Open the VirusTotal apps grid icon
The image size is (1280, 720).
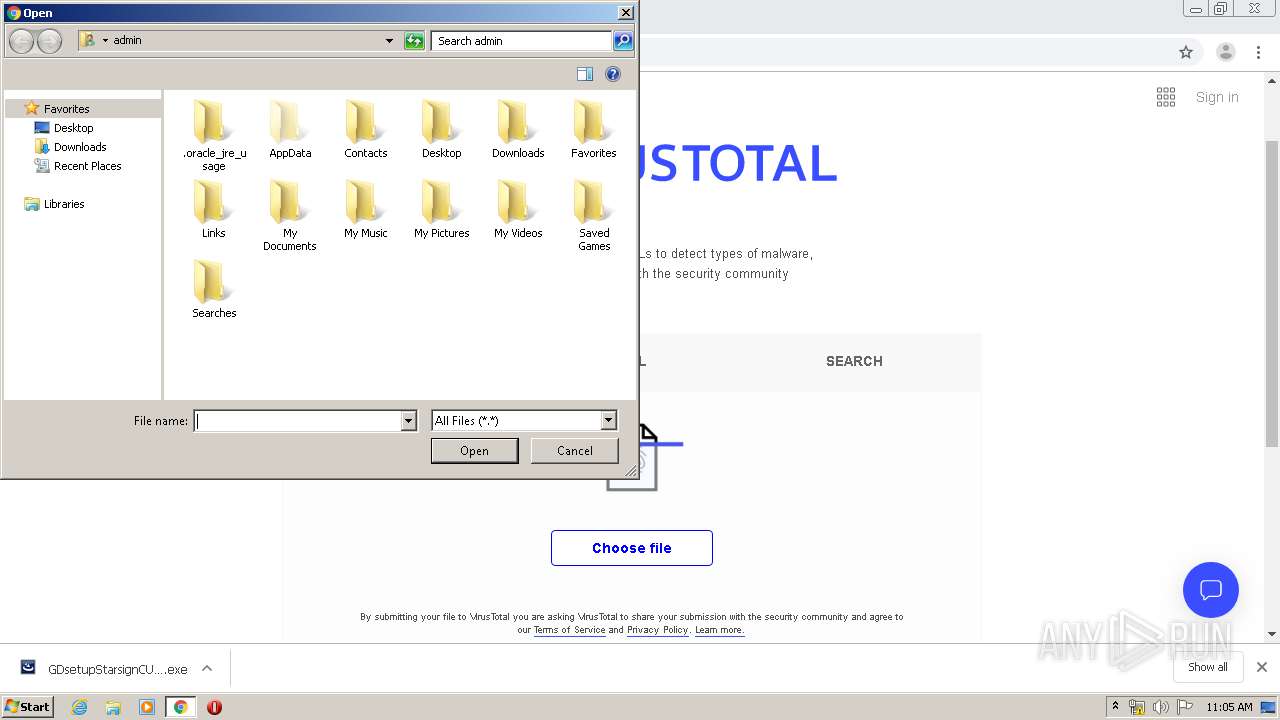click(x=1166, y=97)
